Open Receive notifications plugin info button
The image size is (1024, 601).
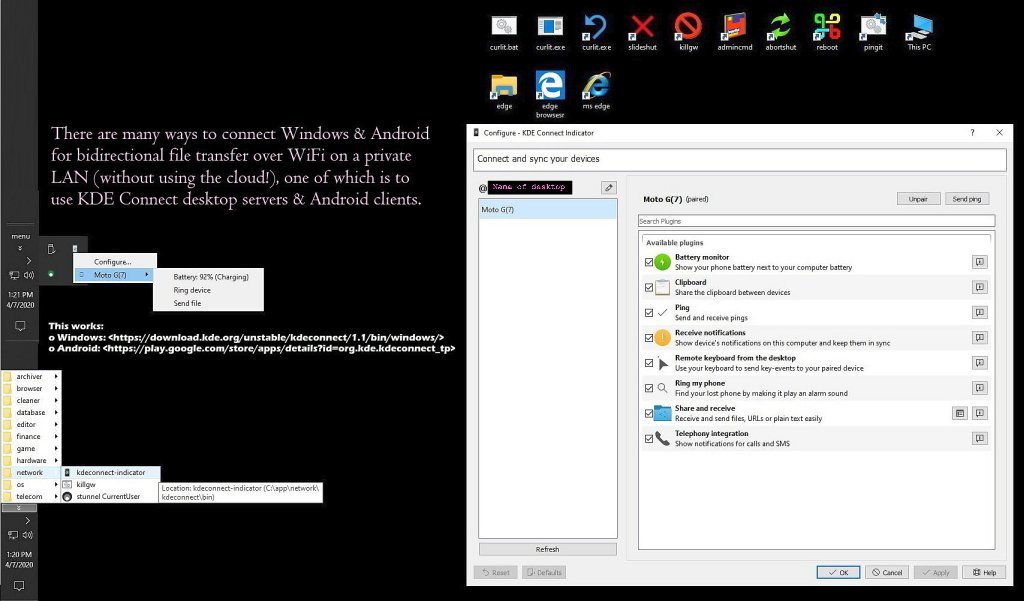coord(980,338)
